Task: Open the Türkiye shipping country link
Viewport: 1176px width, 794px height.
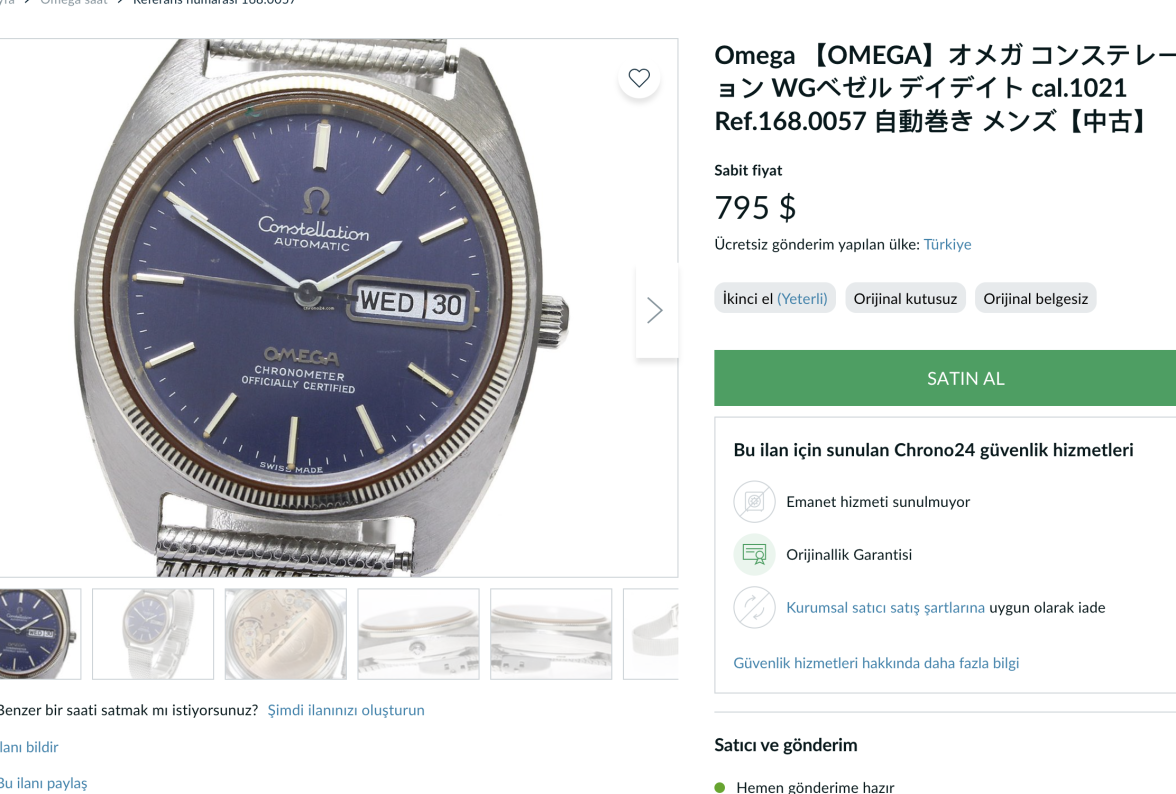Action: (947, 244)
